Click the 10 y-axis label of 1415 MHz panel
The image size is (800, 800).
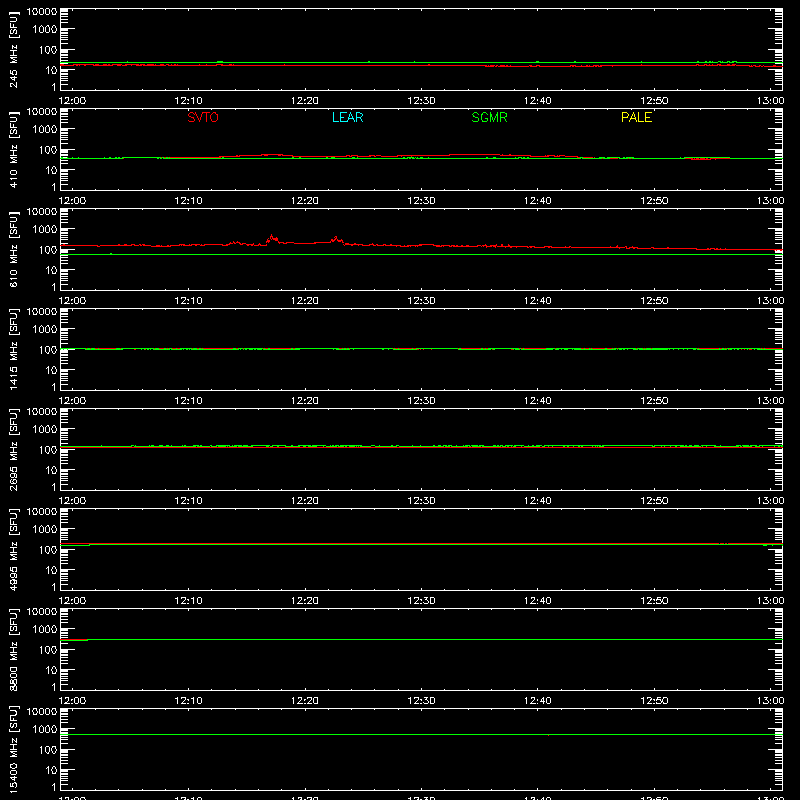(x=51, y=370)
